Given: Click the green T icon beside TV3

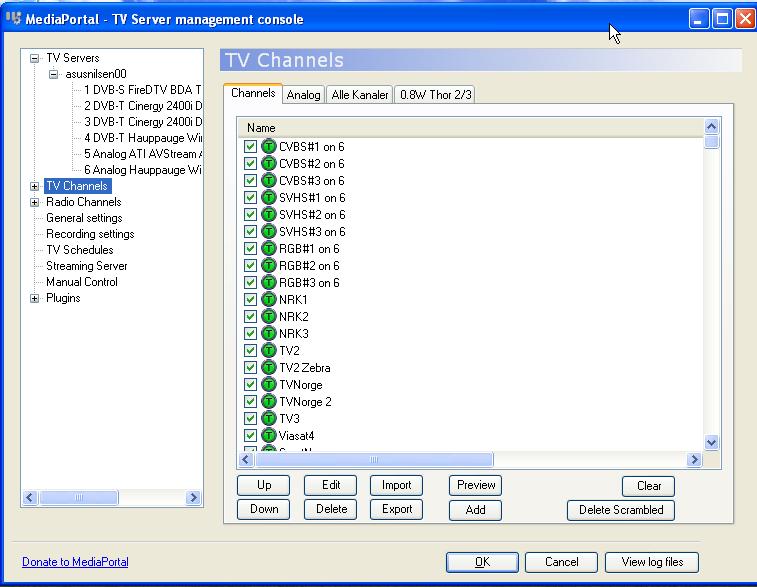Looking at the screenshot, I should point(268,419).
